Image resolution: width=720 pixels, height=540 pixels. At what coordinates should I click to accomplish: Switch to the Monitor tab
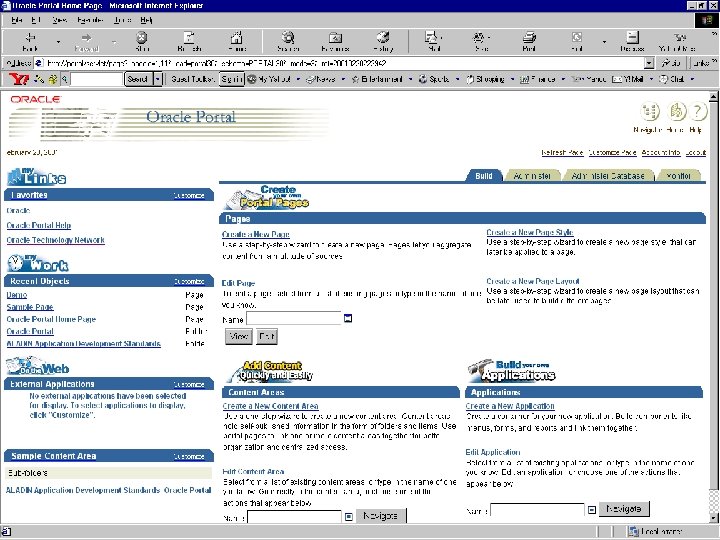(679, 176)
